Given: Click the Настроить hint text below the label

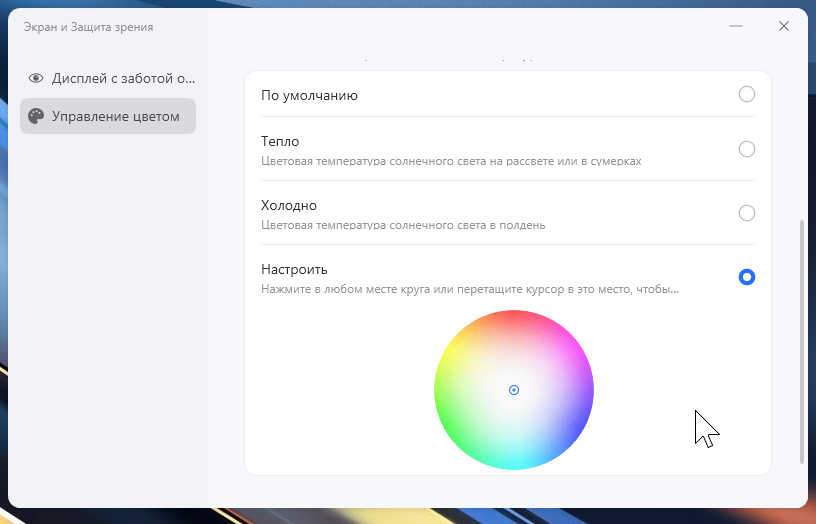Looking at the screenshot, I should point(469,289).
